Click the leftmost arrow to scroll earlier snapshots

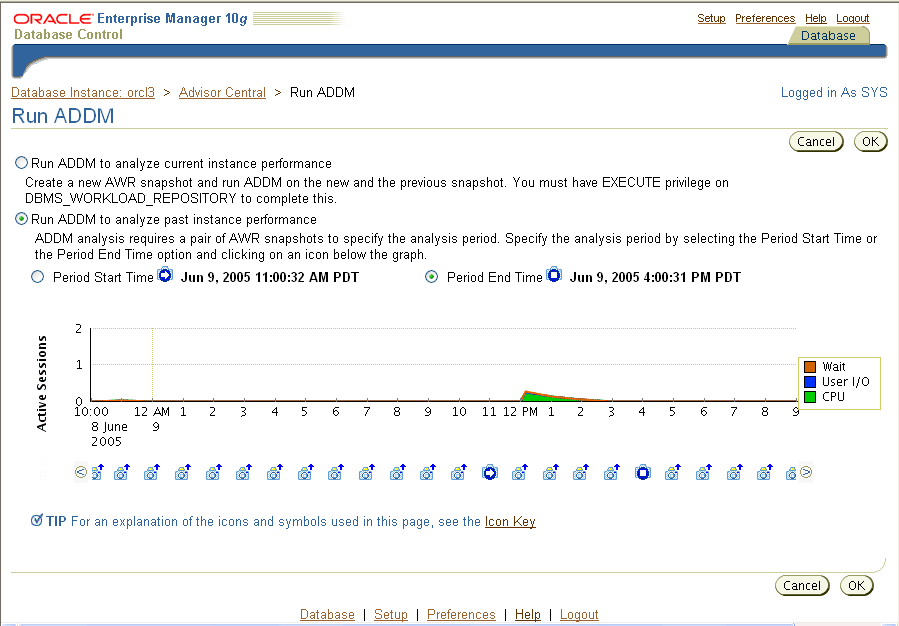(x=82, y=471)
